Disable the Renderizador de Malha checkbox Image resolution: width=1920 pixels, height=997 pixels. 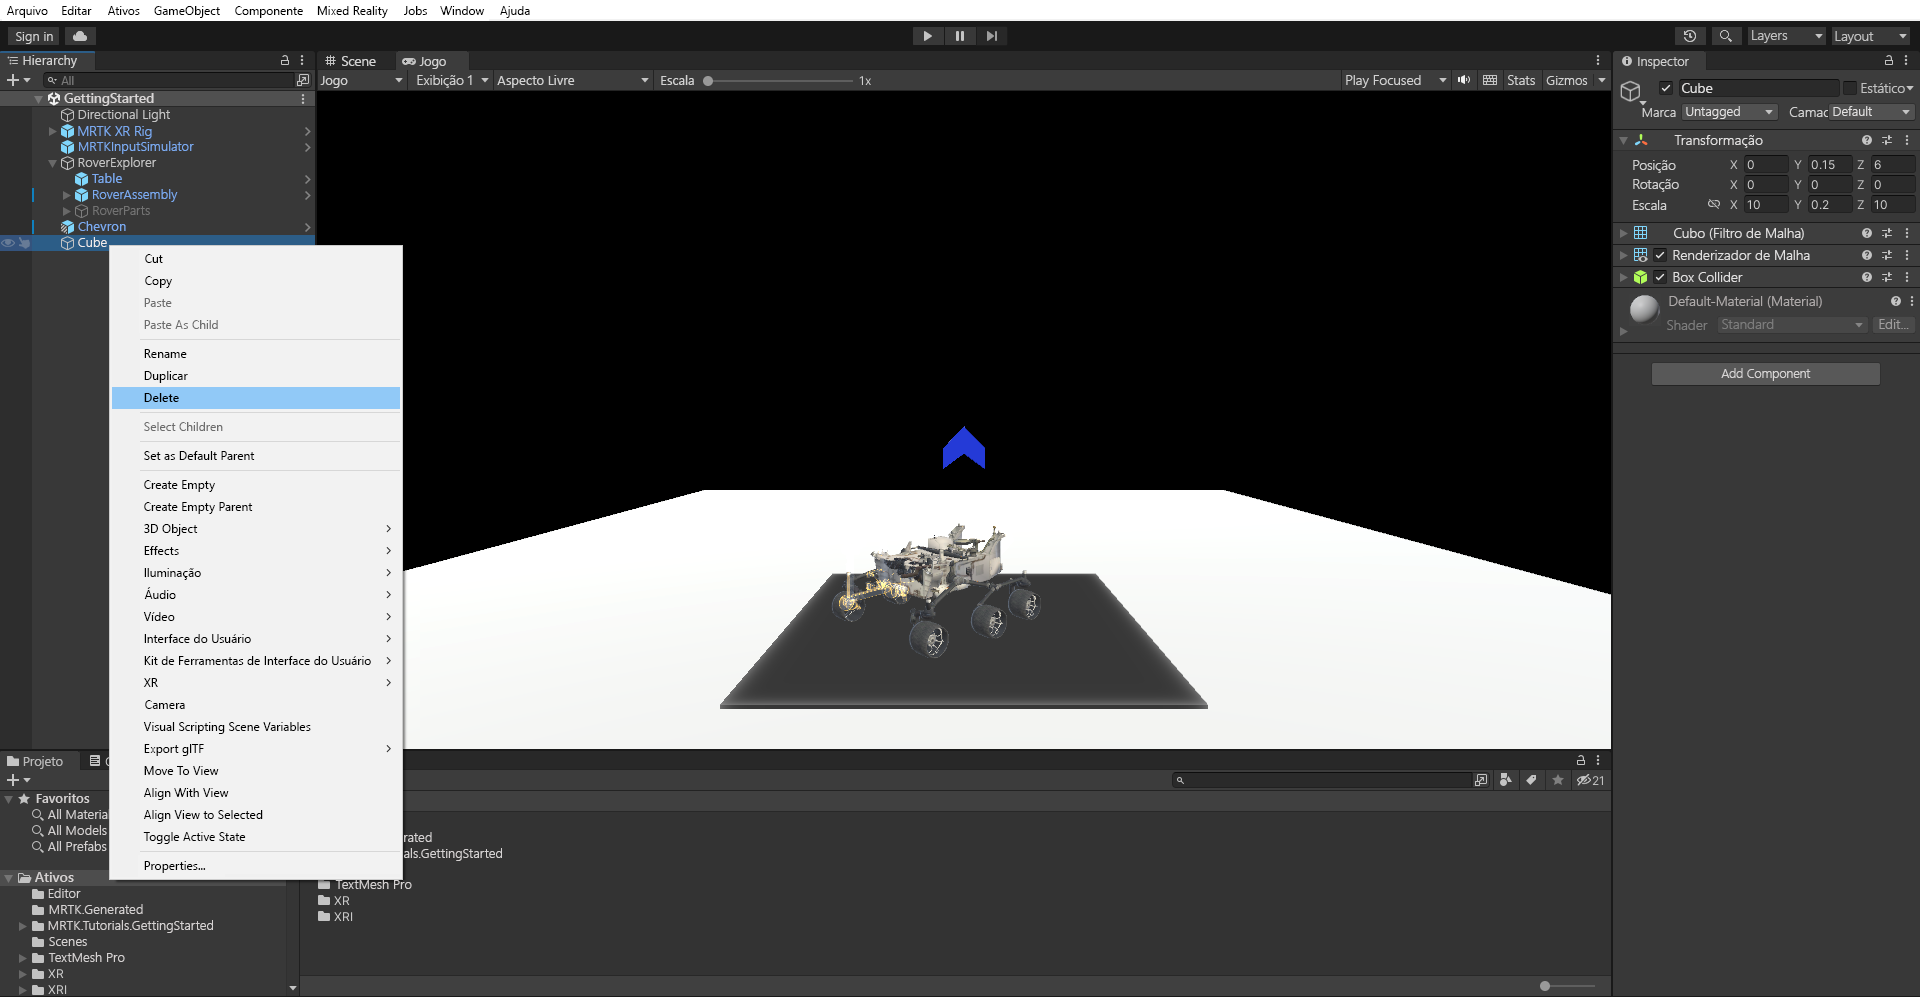click(x=1660, y=255)
